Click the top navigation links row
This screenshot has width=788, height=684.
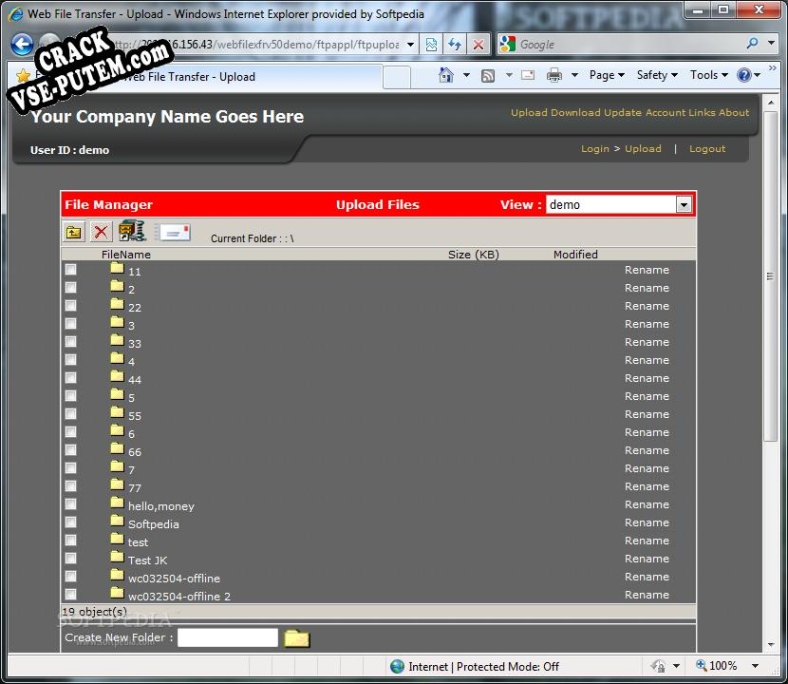coord(630,113)
